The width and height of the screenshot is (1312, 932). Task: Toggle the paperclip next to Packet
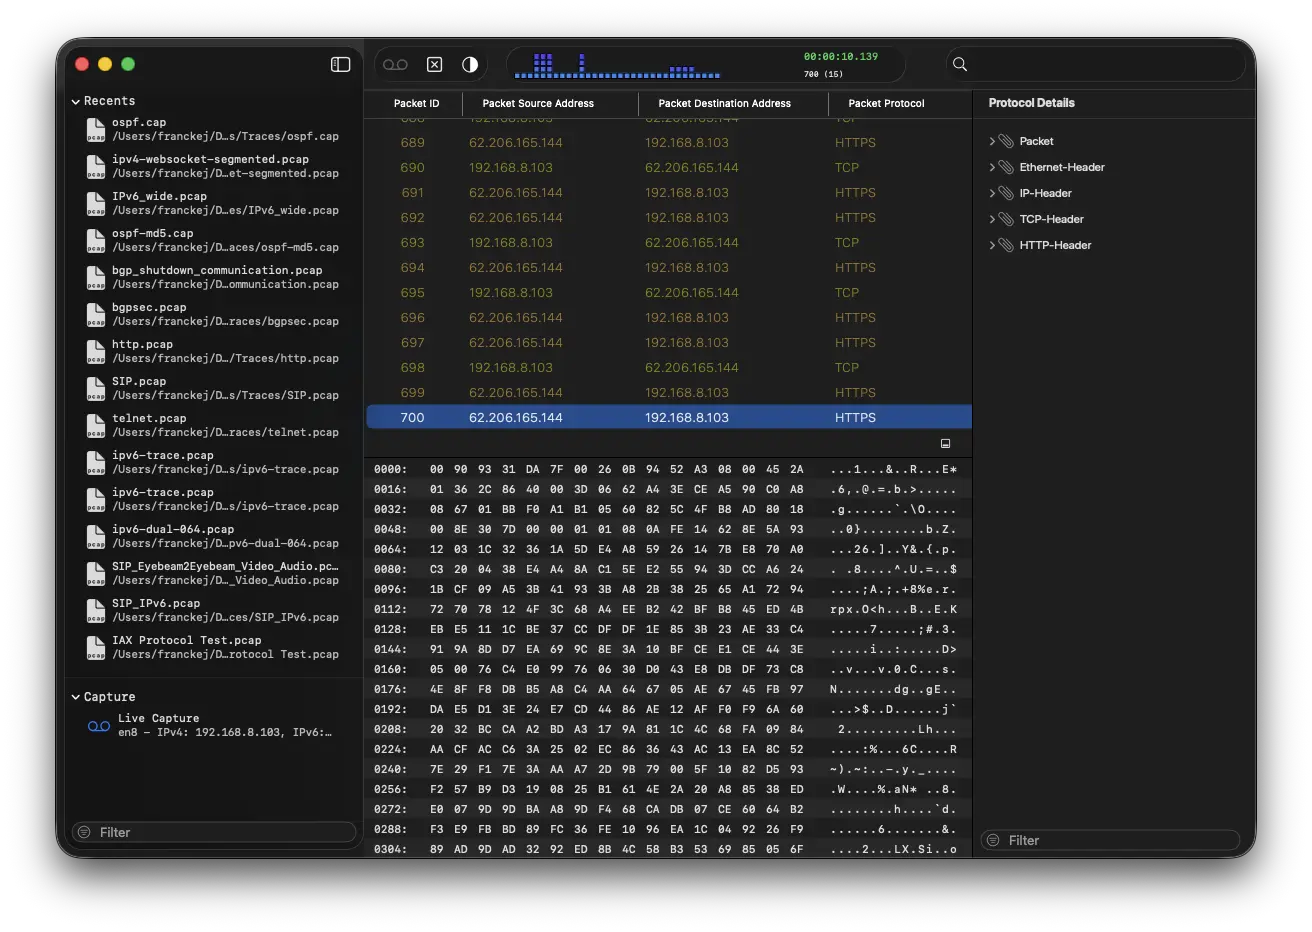click(1007, 140)
